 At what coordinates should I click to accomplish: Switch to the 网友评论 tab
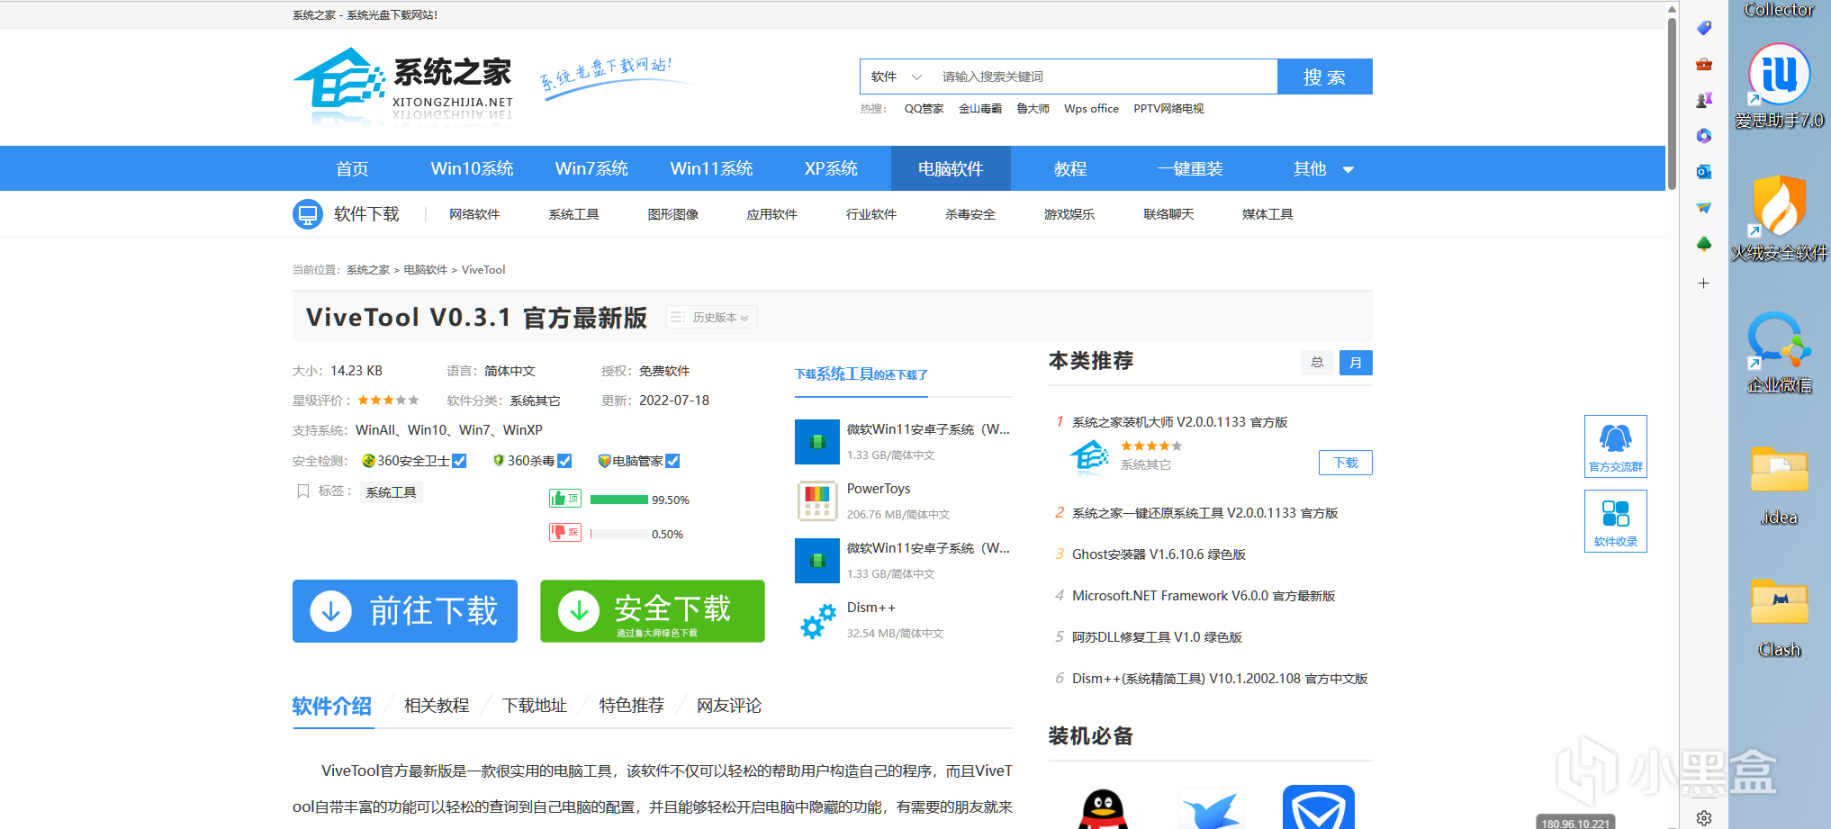click(729, 706)
